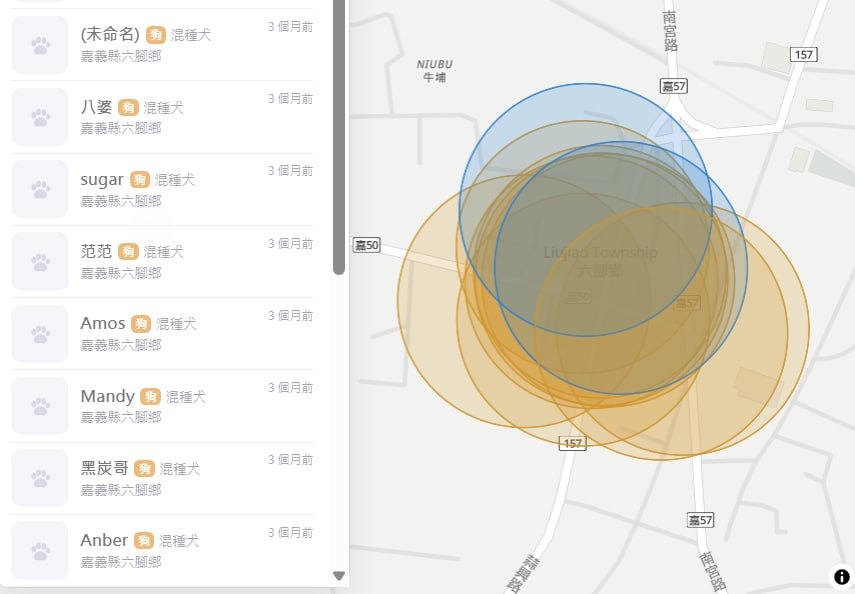Click the 嘉50 road marker on map
Image resolution: width=855 pixels, height=594 pixels.
pos(366,245)
